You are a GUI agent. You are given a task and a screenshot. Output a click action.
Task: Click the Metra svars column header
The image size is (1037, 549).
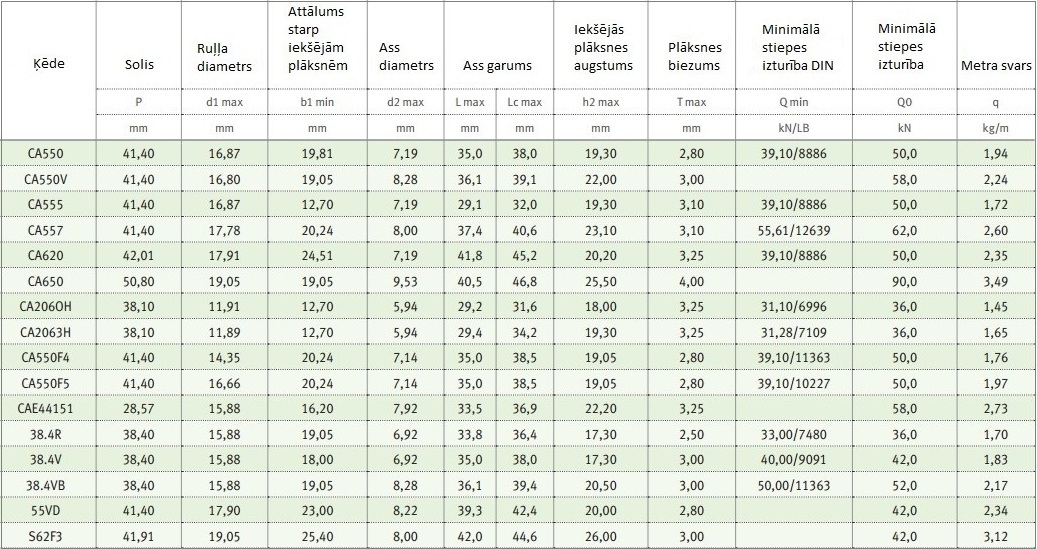point(996,65)
